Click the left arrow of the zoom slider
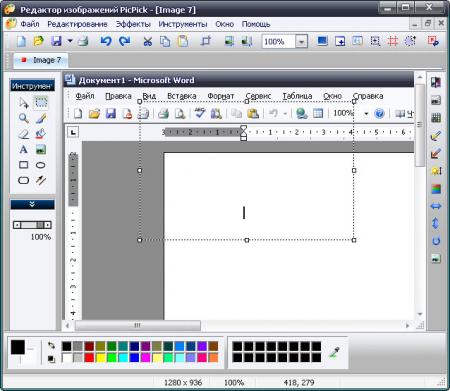 tap(17, 225)
